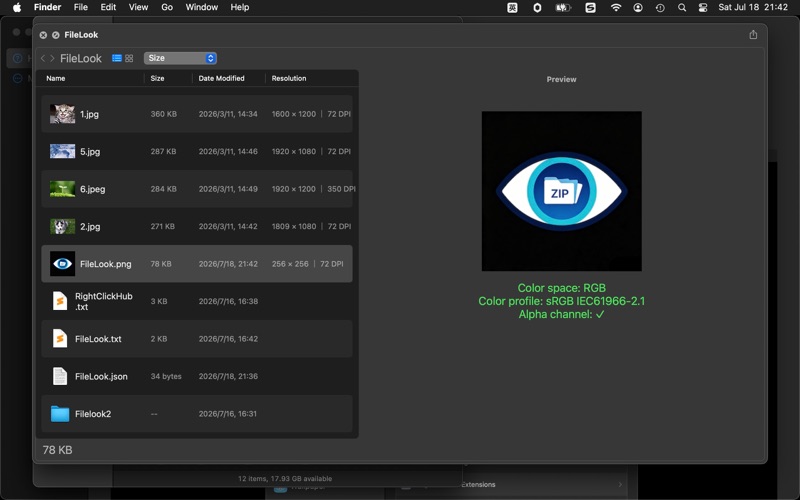Select the 6.jpeg file name

pyautogui.click(x=92, y=189)
